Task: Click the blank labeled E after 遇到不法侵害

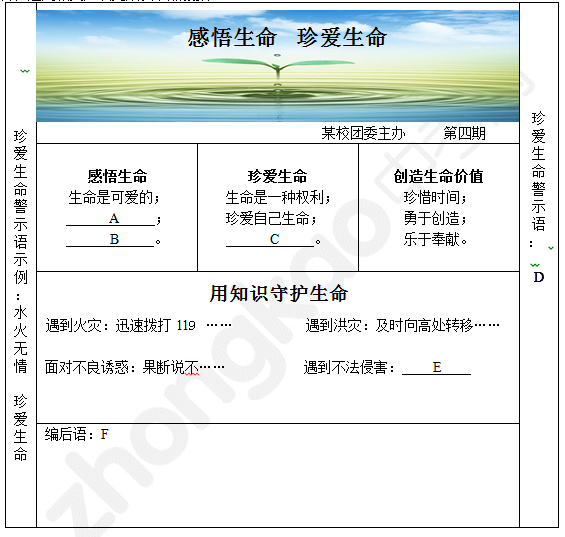Action: (x=436, y=368)
